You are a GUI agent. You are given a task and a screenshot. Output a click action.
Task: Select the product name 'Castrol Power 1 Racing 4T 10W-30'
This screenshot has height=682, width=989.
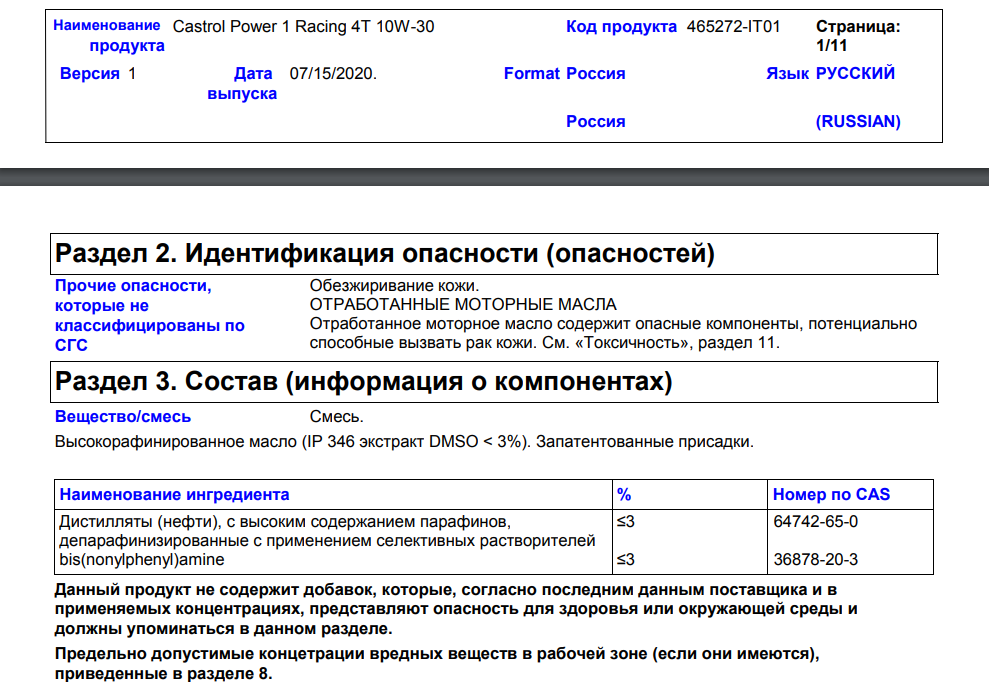point(303,26)
